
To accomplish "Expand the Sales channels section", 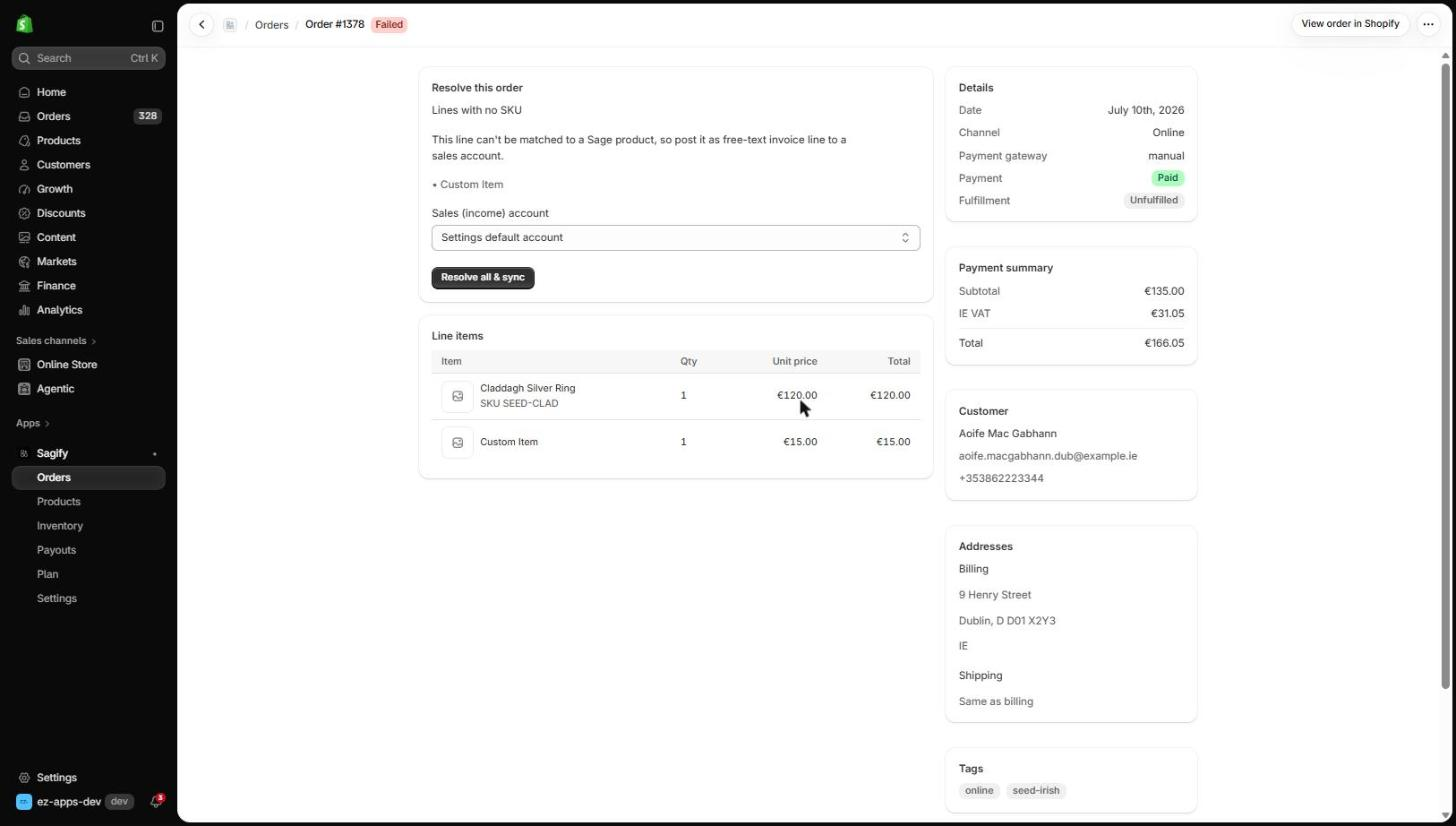I will pos(56,341).
